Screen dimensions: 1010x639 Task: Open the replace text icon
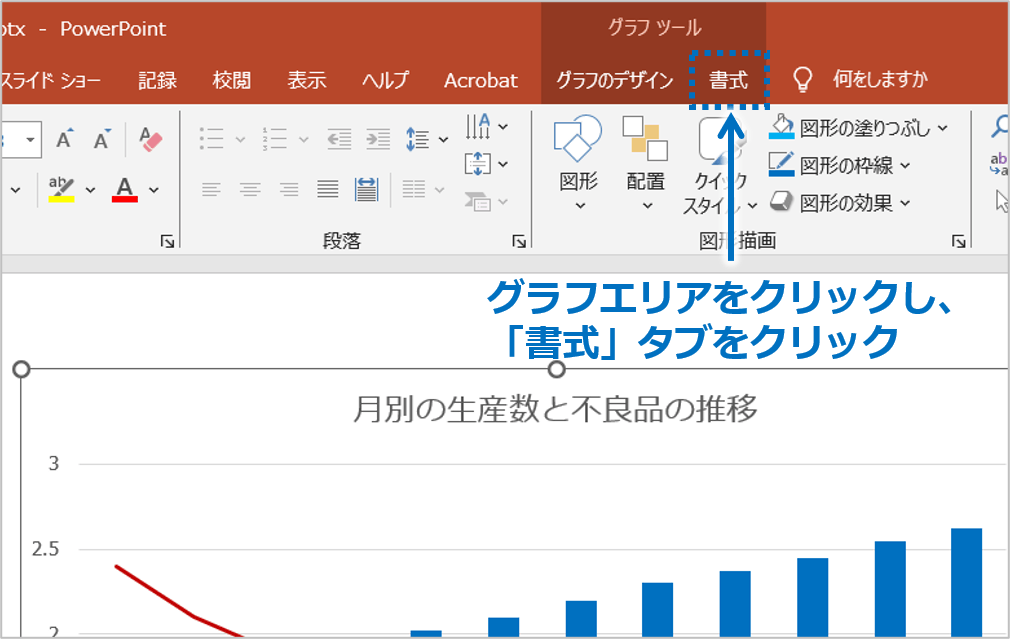pos(1000,164)
